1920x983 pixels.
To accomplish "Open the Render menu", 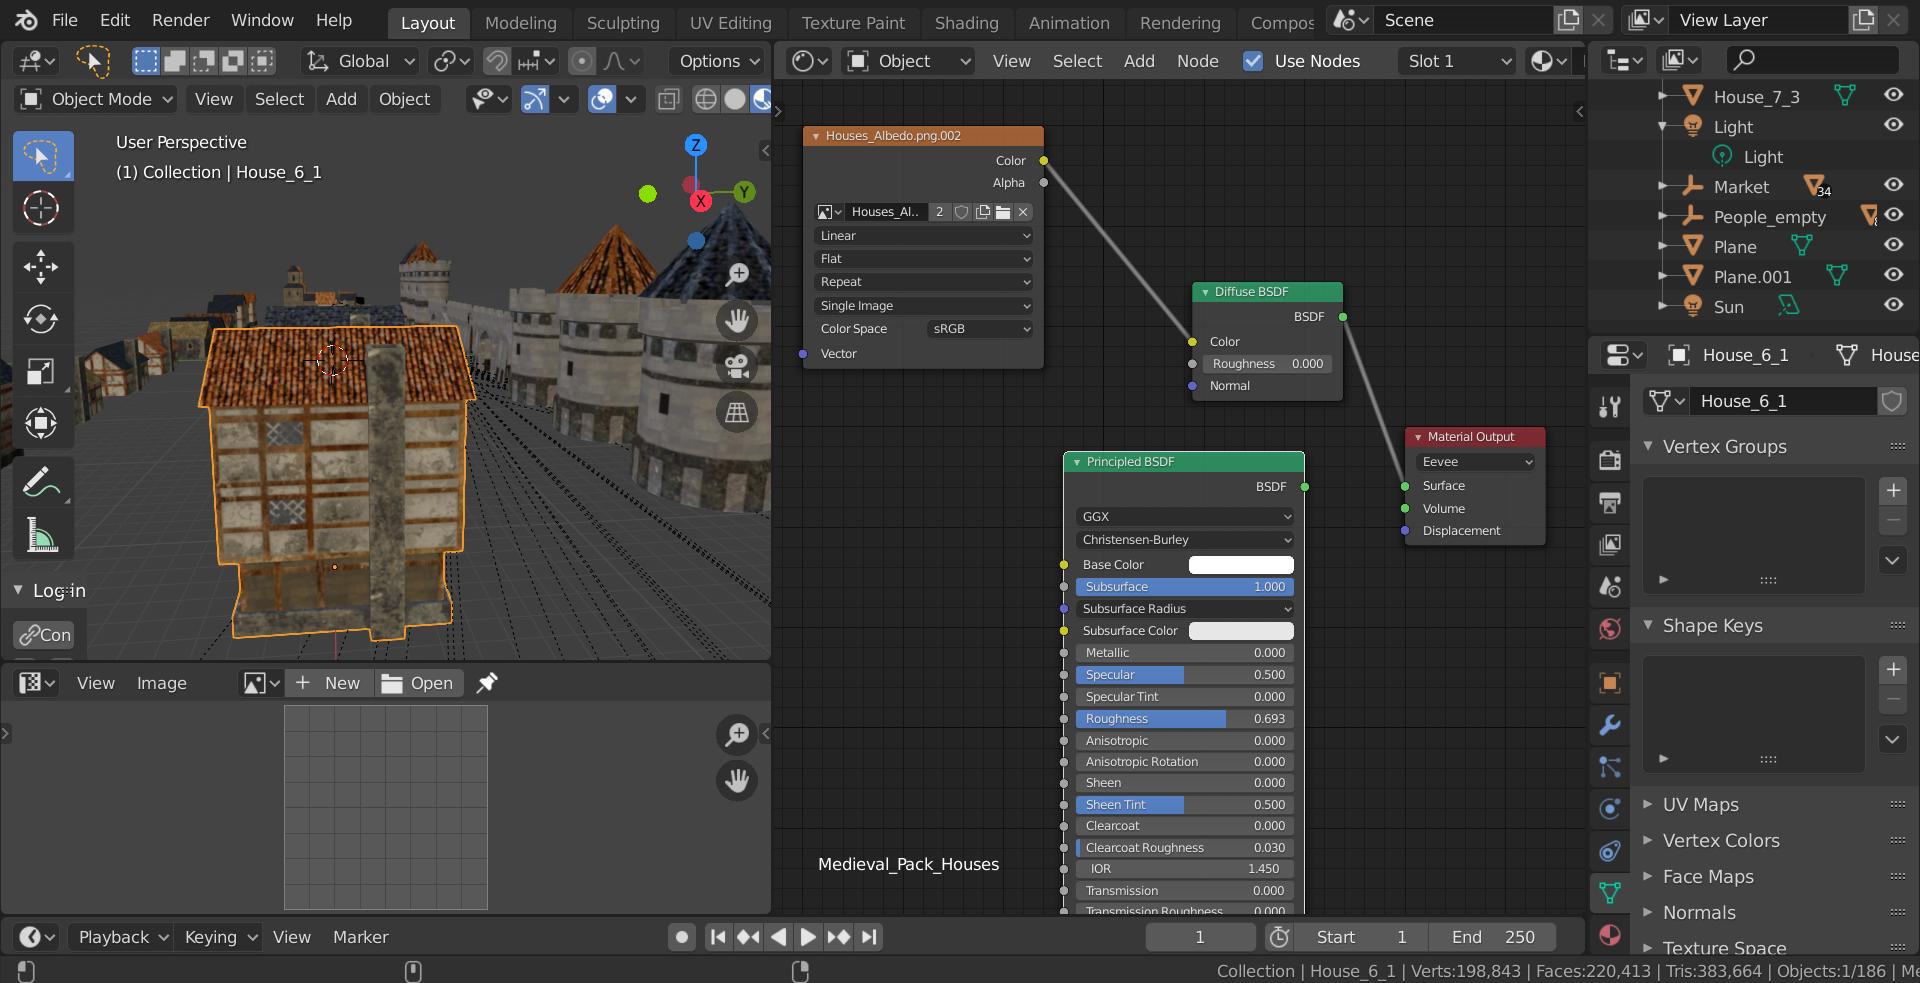I will pos(180,20).
